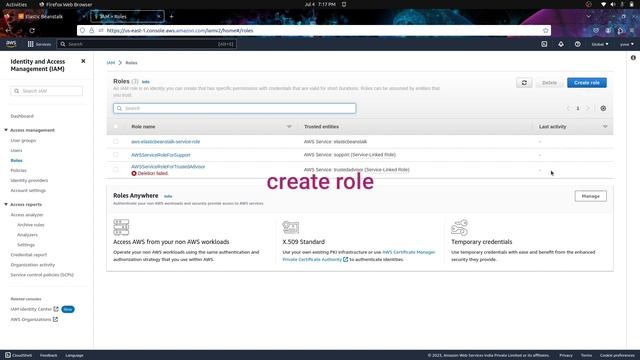Click the Firefox extensions puzzle icon
The image size is (640, 360).
tap(620, 31)
